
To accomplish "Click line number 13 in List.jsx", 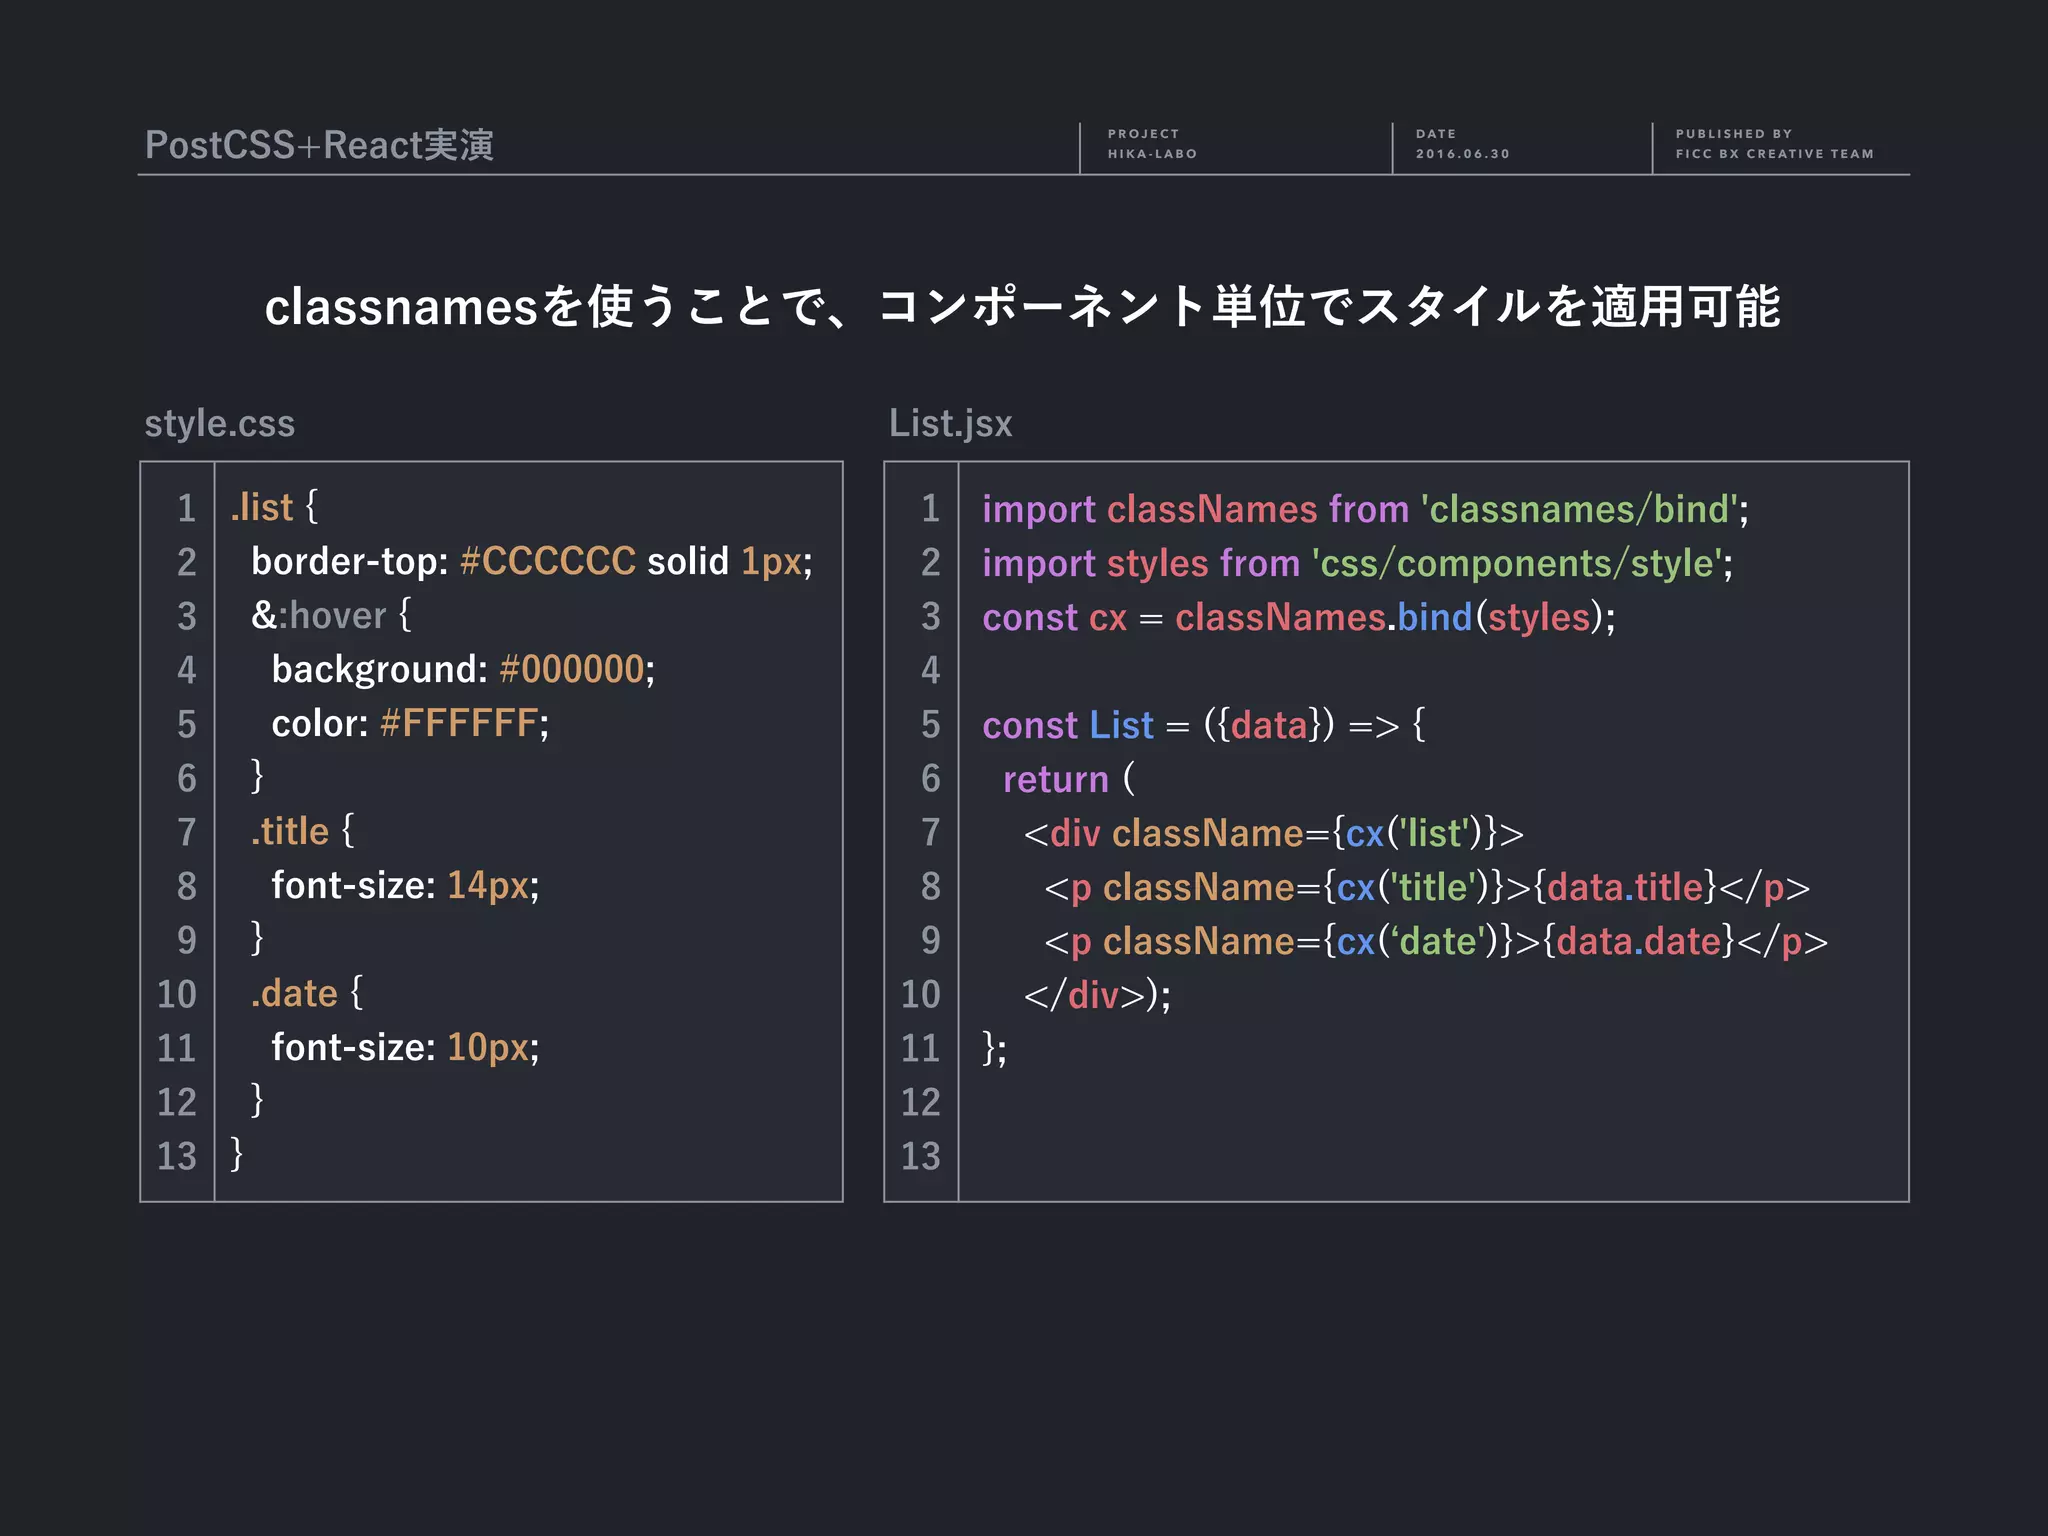I will pyautogui.click(x=920, y=1157).
